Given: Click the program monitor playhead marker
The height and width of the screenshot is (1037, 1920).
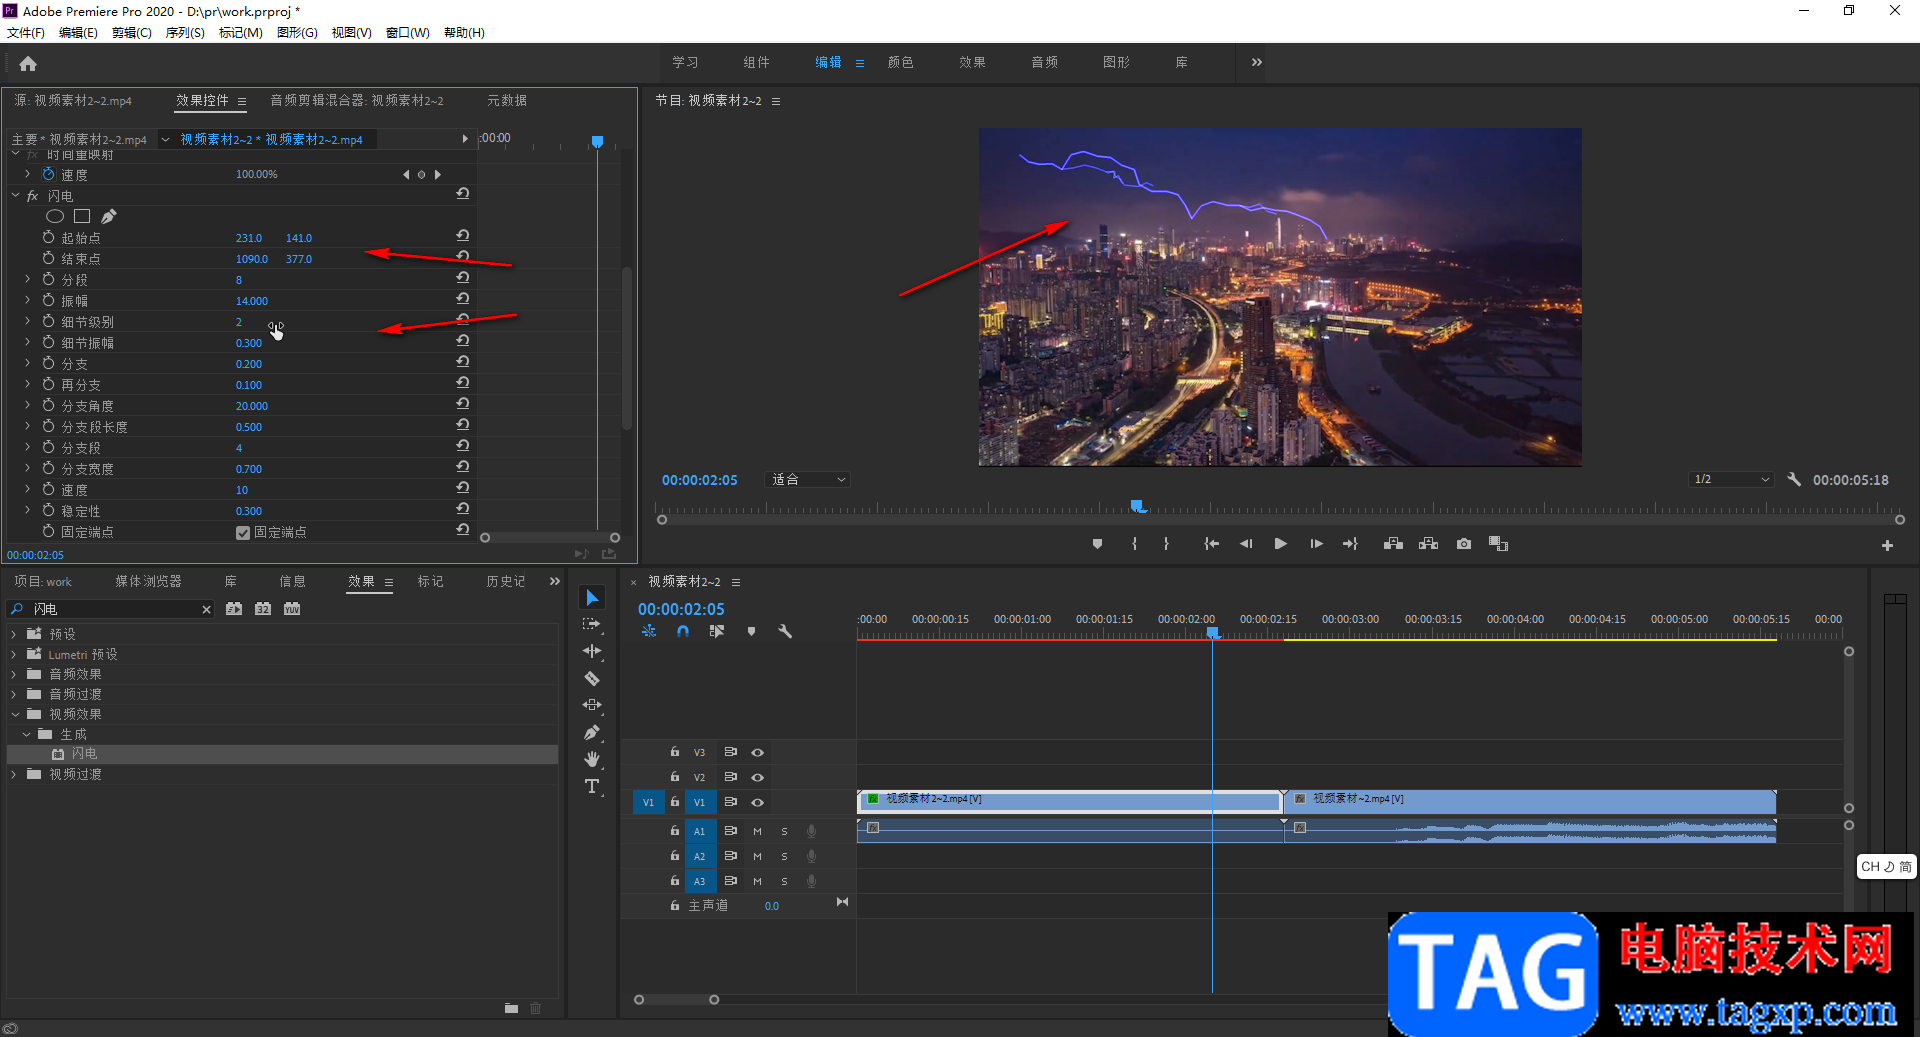Looking at the screenshot, I should coord(1138,507).
